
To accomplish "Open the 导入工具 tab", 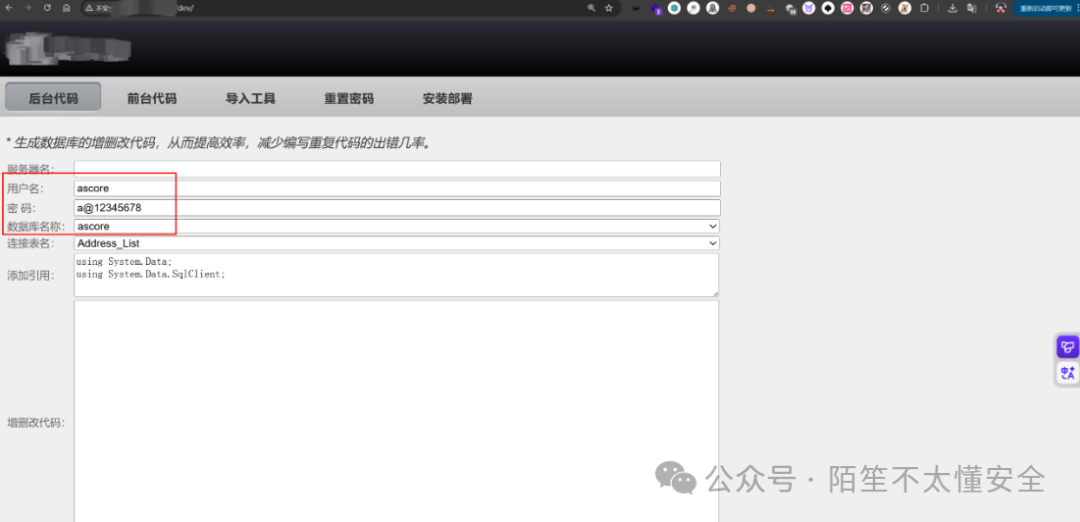I will pyautogui.click(x=251, y=98).
